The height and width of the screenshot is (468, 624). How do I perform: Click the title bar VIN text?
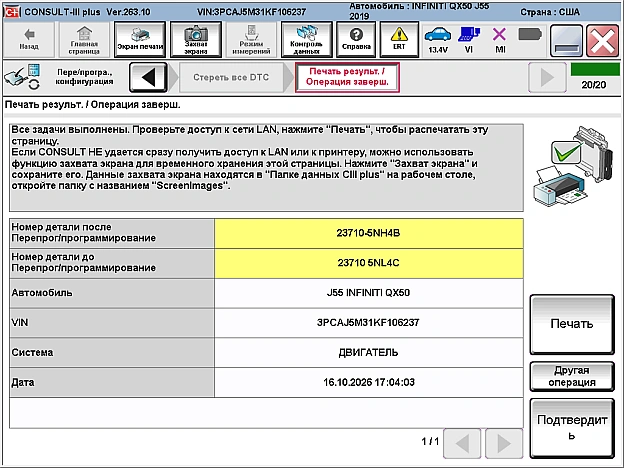pos(252,12)
